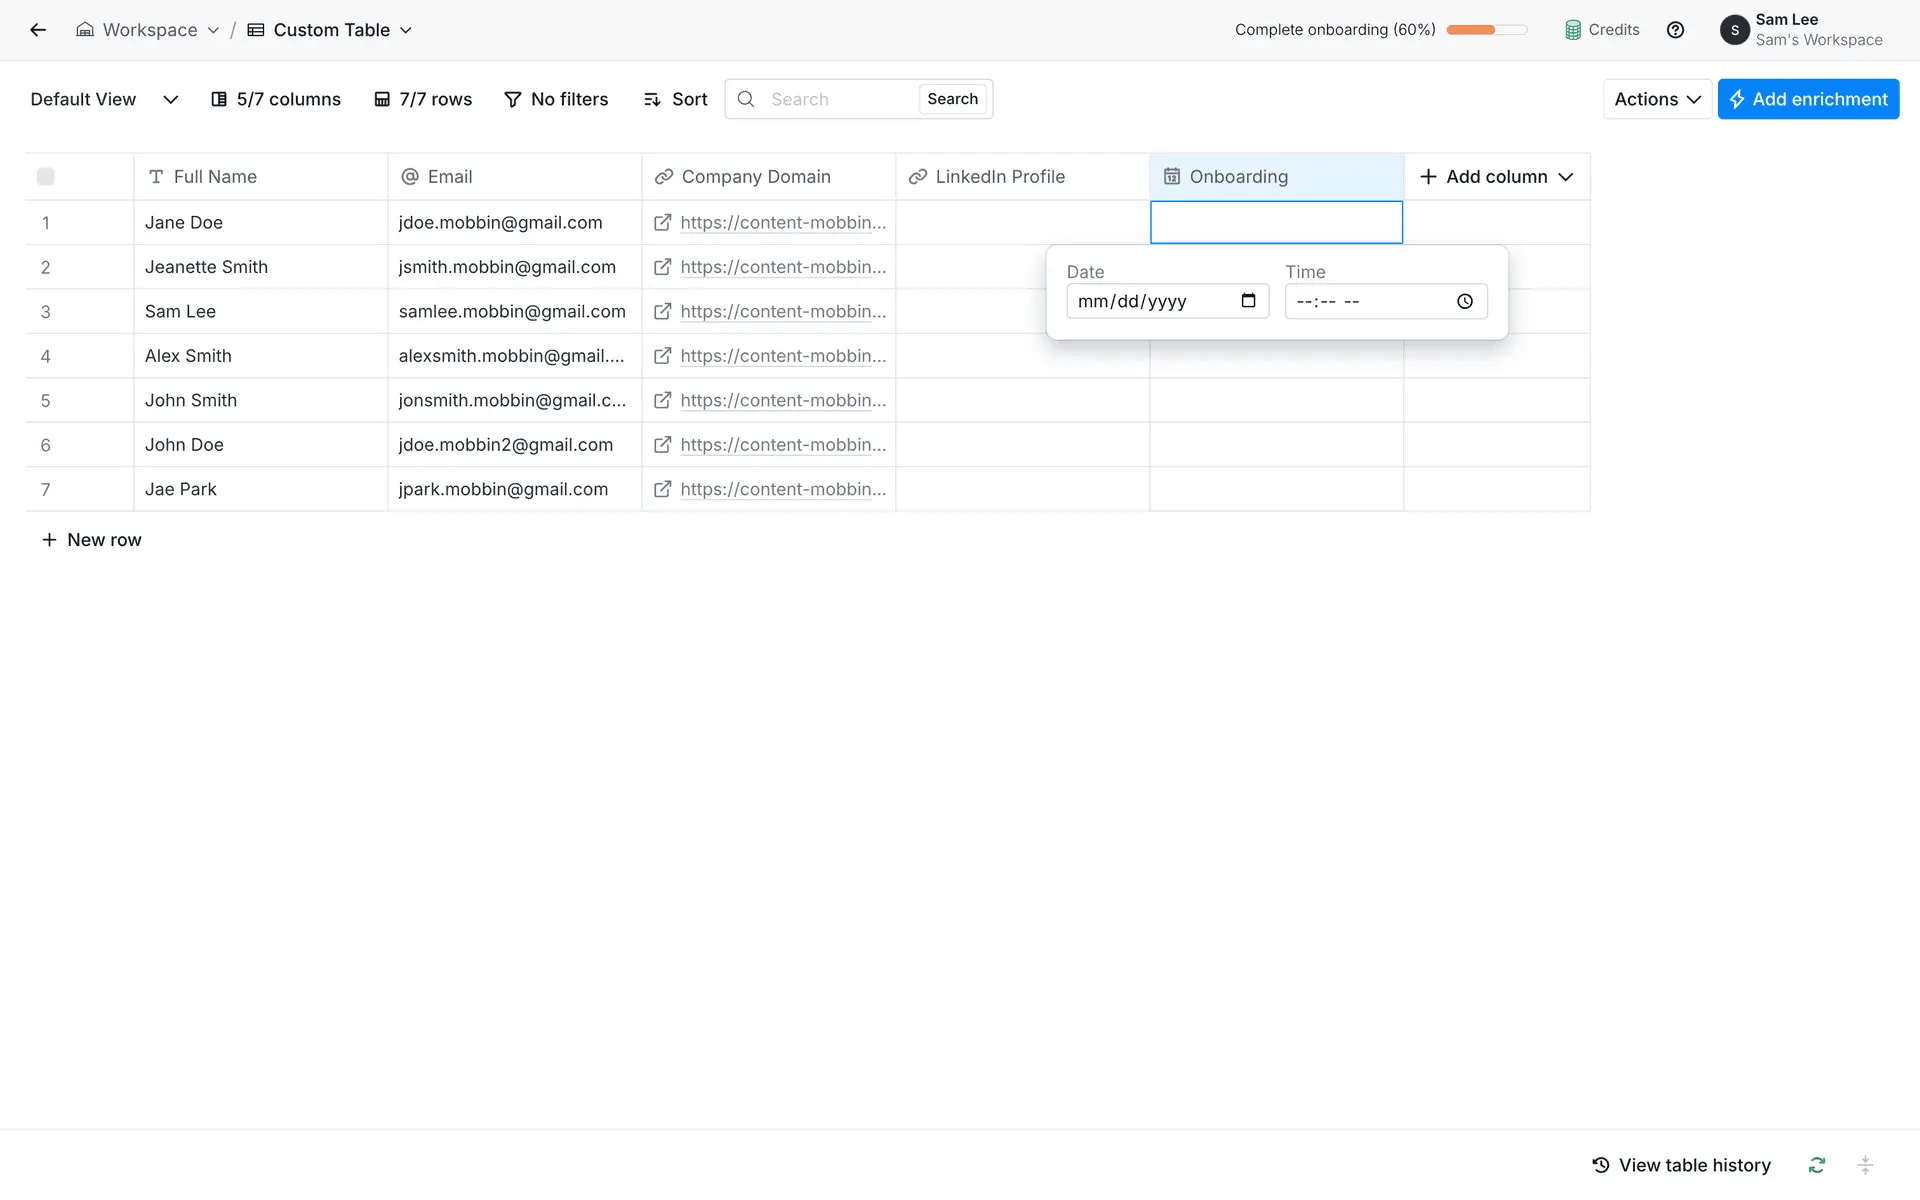Click clock icon in Time field

(1465, 301)
